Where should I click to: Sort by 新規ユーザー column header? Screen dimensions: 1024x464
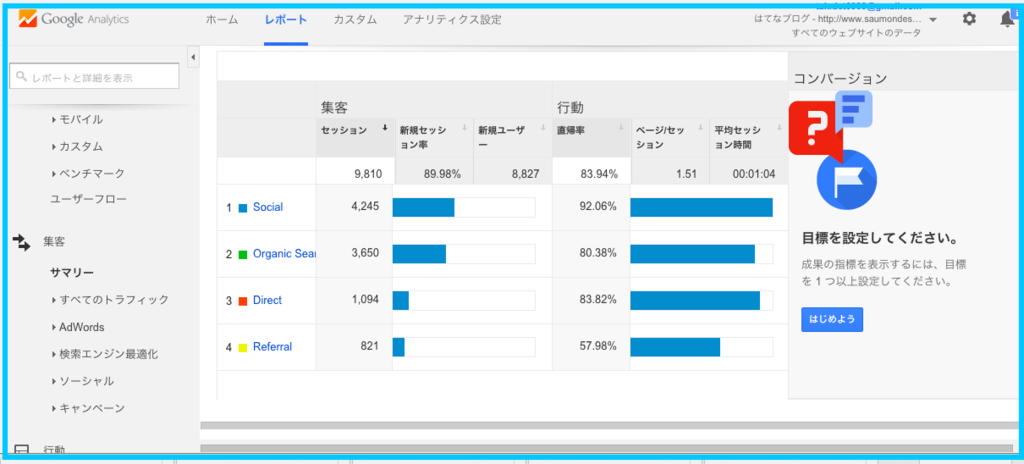coord(512,138)
